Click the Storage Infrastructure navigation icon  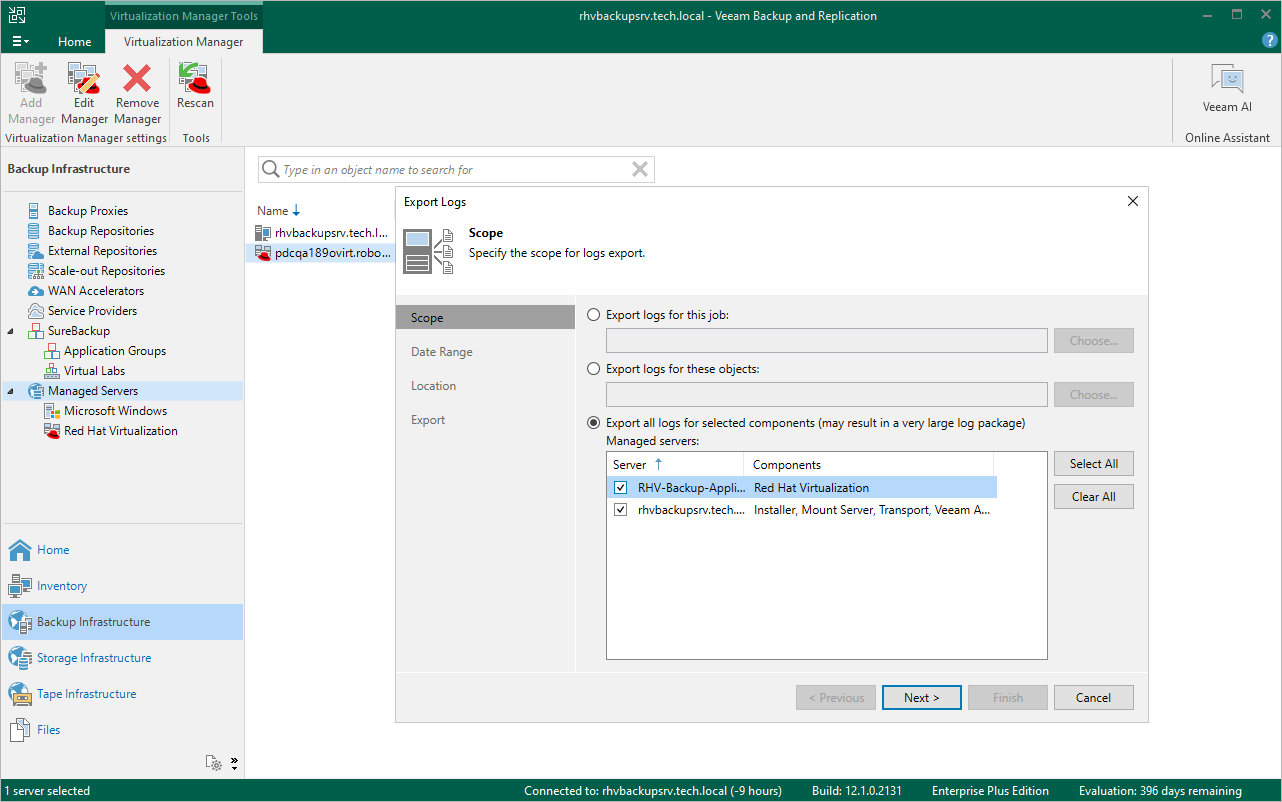(x=20, y=658)
